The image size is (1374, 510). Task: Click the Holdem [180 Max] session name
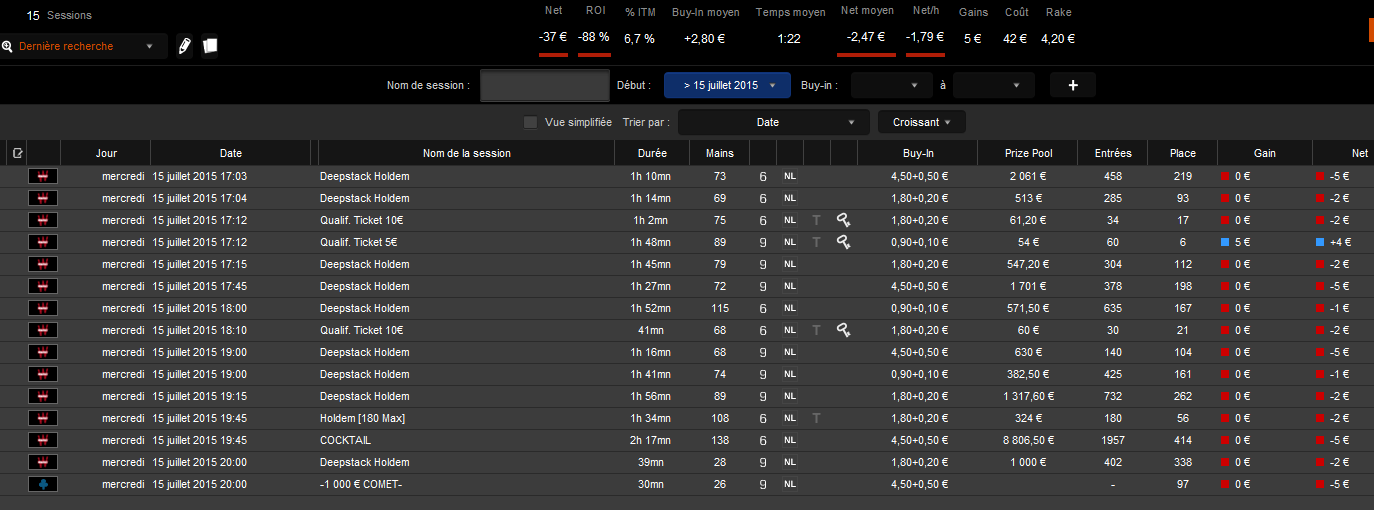tap(362, 418)
